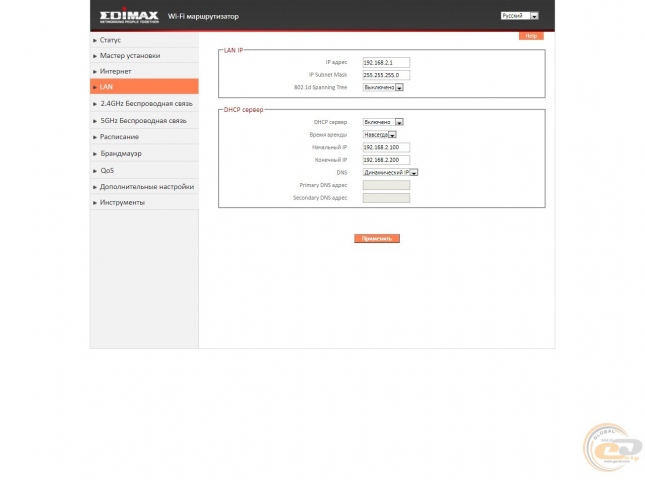Open the QoS menu item
The width and height of the screenshot is (645, 480).
coord(144,170)
